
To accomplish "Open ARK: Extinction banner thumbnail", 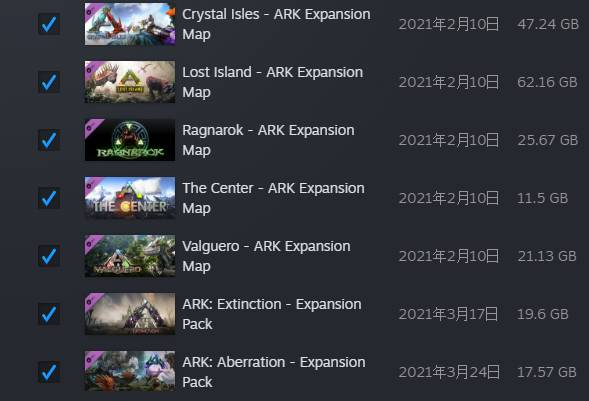I will 130,314.
